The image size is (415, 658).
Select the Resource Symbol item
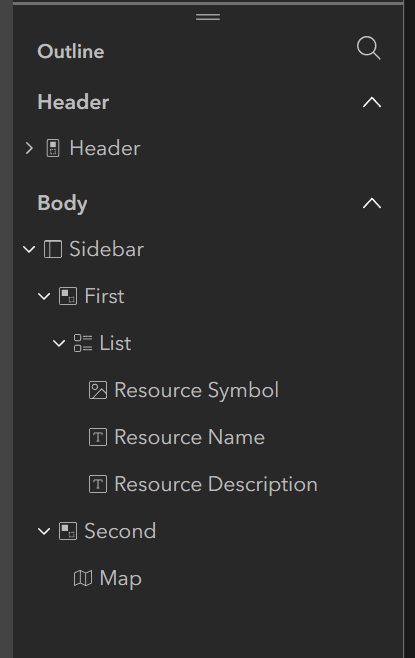tap(196, 390)
